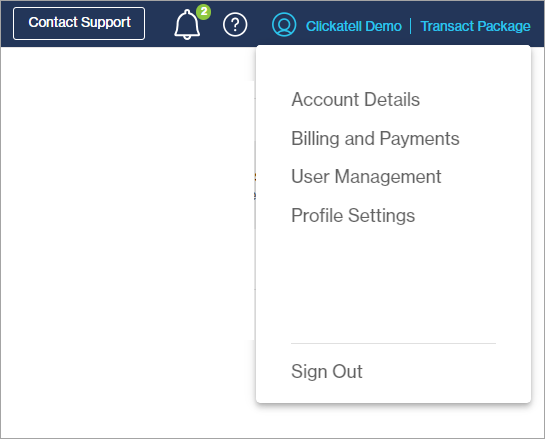Open Billing and Payments
Image resolution: width=545 pixels, height=439 pixels.
(x=375, y=138)
